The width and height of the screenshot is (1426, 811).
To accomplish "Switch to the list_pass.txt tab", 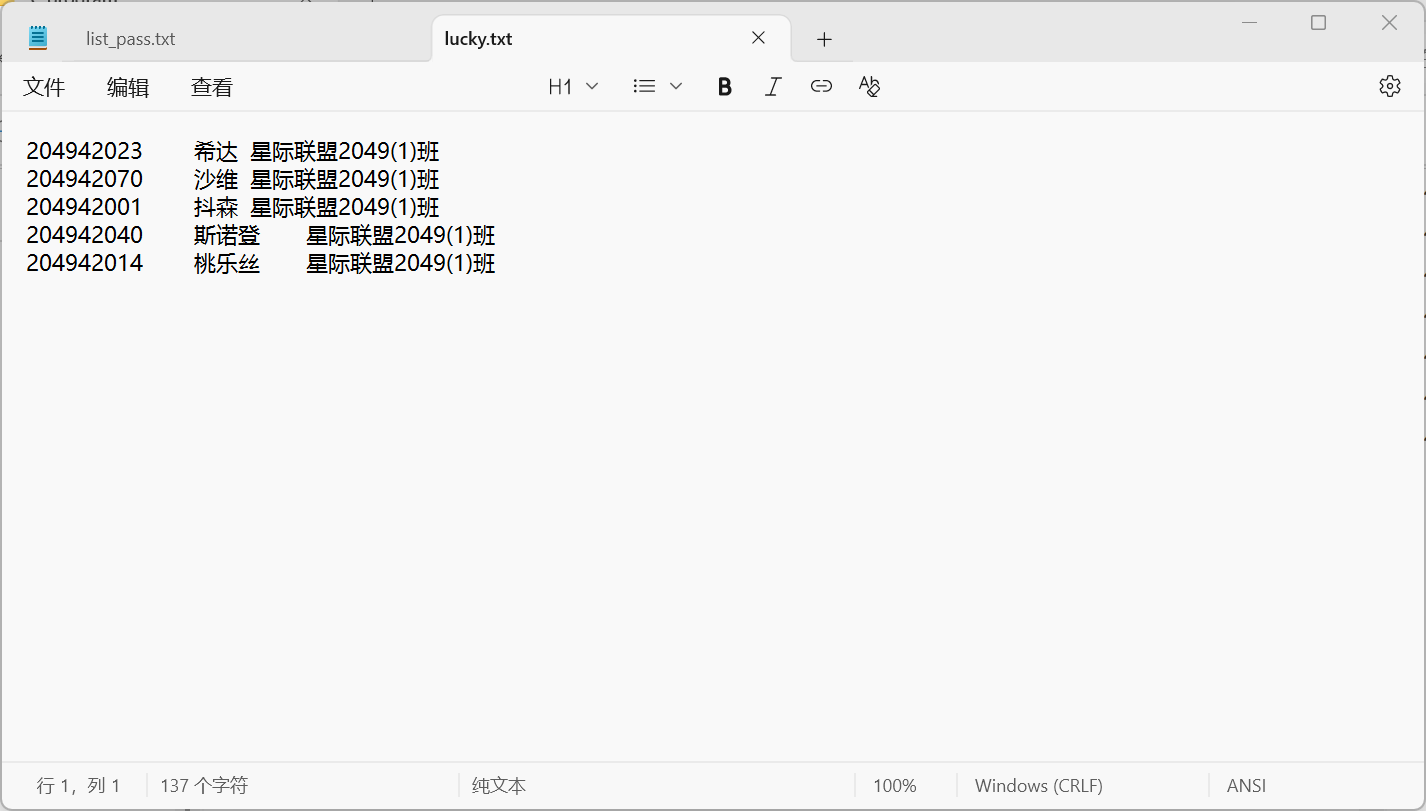I will coord(128,38).
